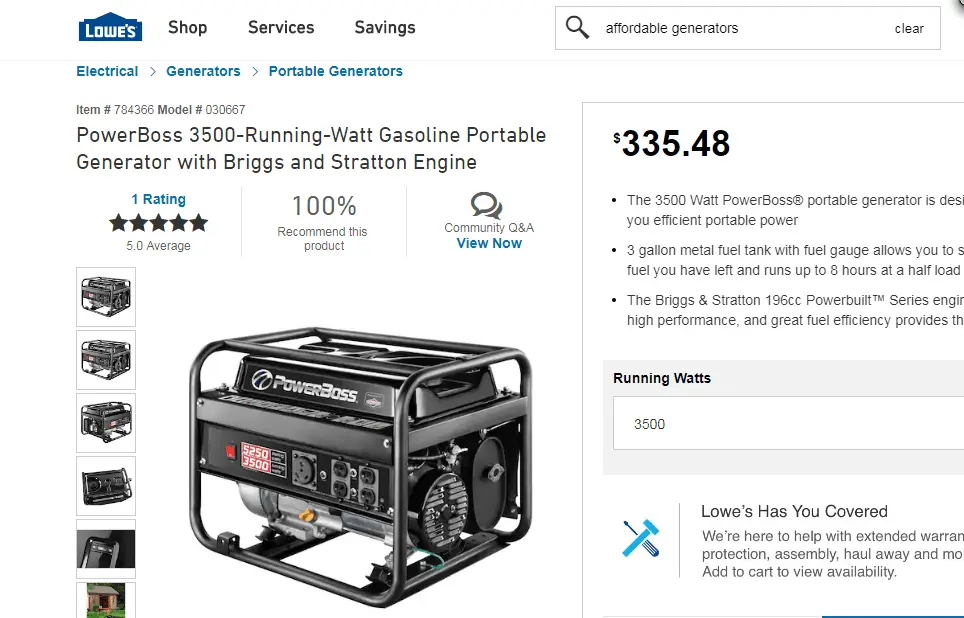Click the middle star of the 5.0 rating
The width and height of the screenshot is (964, 618).
coord(159,222)
